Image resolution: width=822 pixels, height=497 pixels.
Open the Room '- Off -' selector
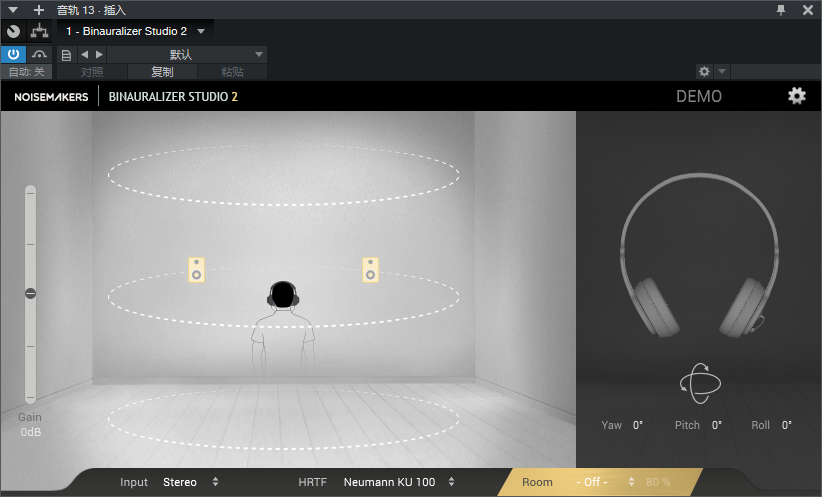(x=592, y=482)
